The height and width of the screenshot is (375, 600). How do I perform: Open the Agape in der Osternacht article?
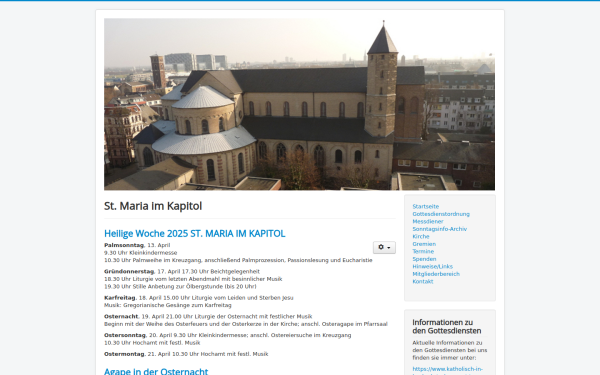156,371
